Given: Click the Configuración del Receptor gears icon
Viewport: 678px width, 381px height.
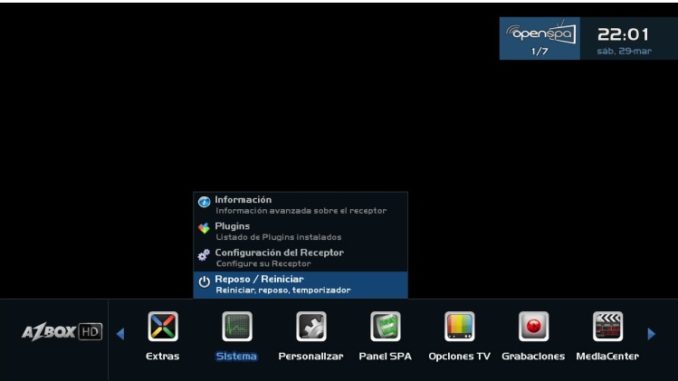Looking at the screenshot, I should tap(204, 255).
